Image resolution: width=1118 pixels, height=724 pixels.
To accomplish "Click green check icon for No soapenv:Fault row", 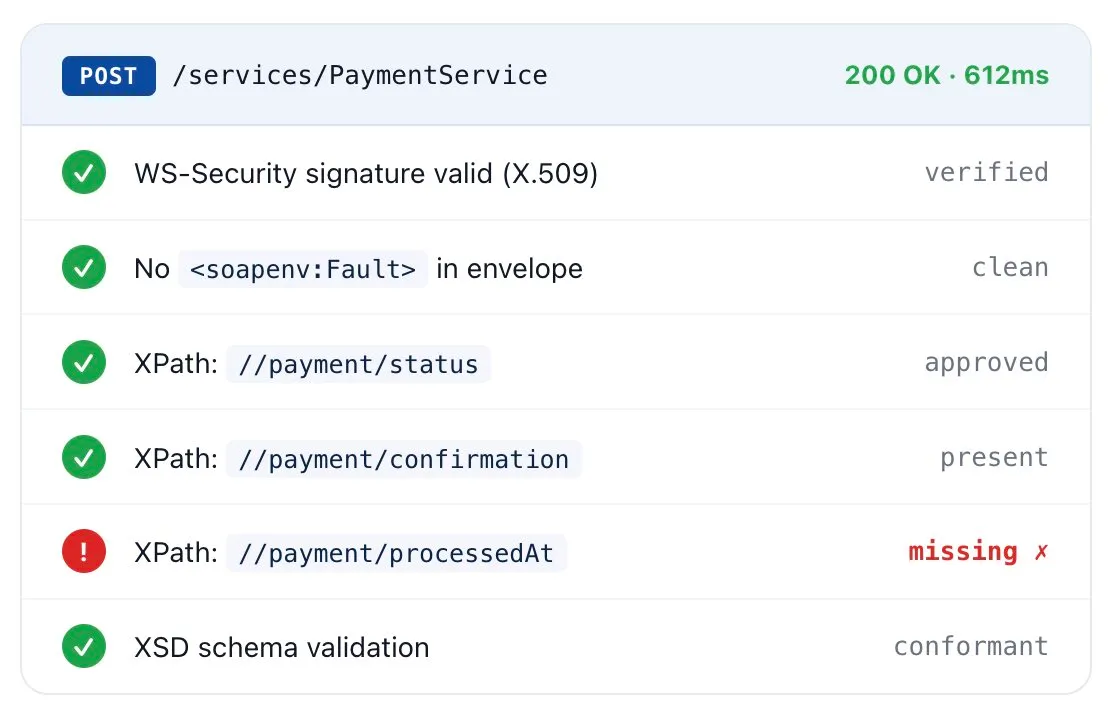I will [x=84, y=267].
